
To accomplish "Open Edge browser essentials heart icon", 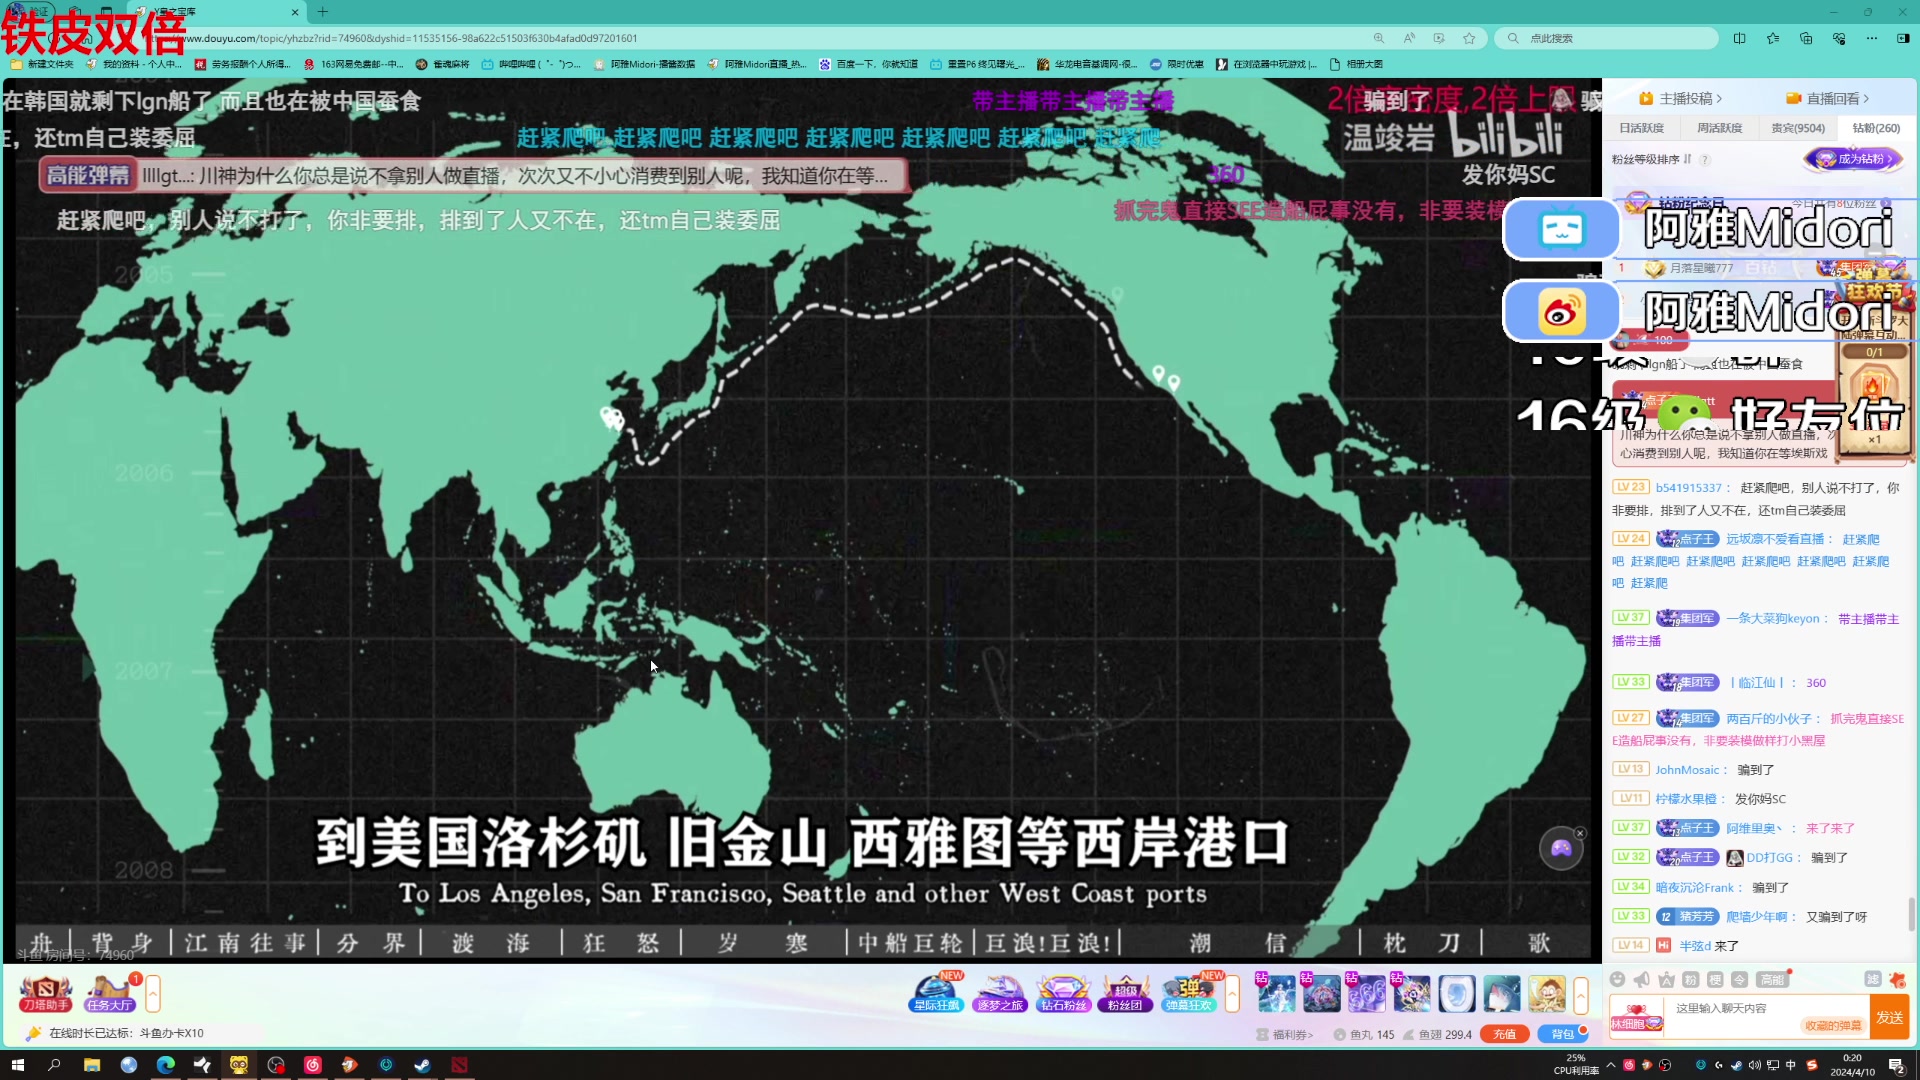I will click(x=1839, y=38).
